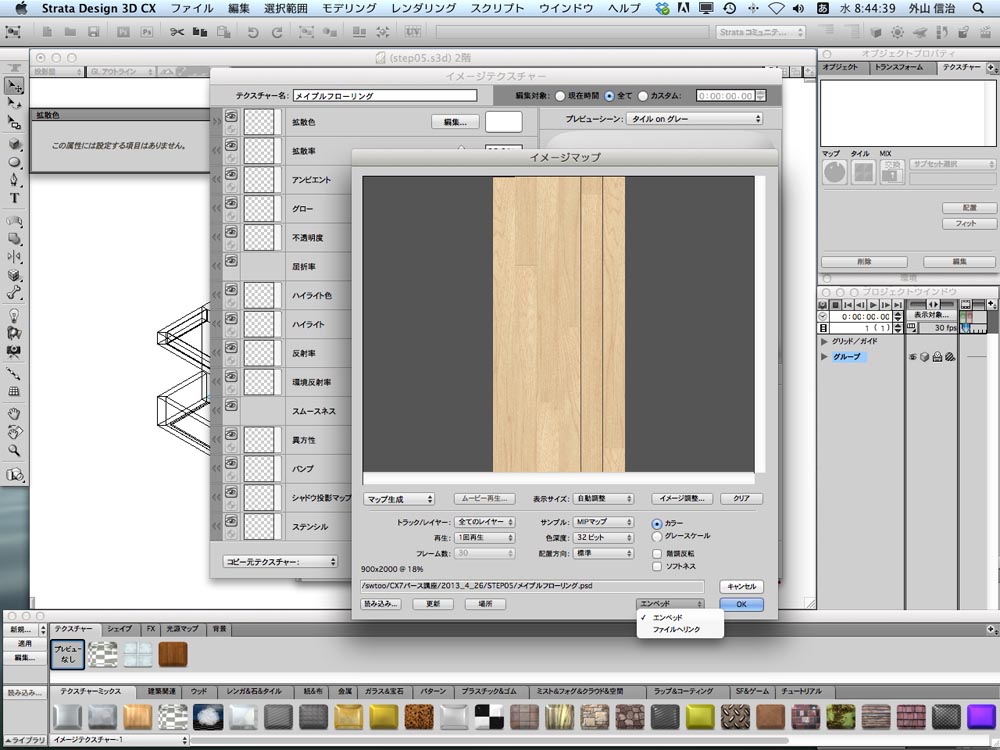1000x750 pixels.
Task: Enable the ソフトネス checkbox
Action: click(657, 566)
